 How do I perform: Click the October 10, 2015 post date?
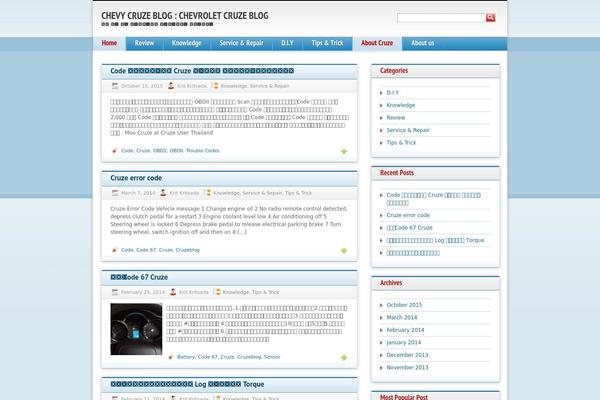click(142, 86)
